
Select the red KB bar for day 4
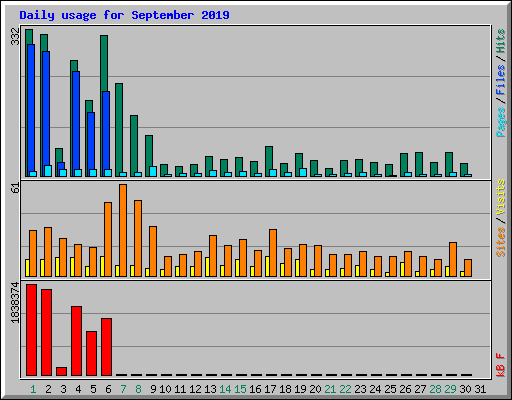click(76, 341)
